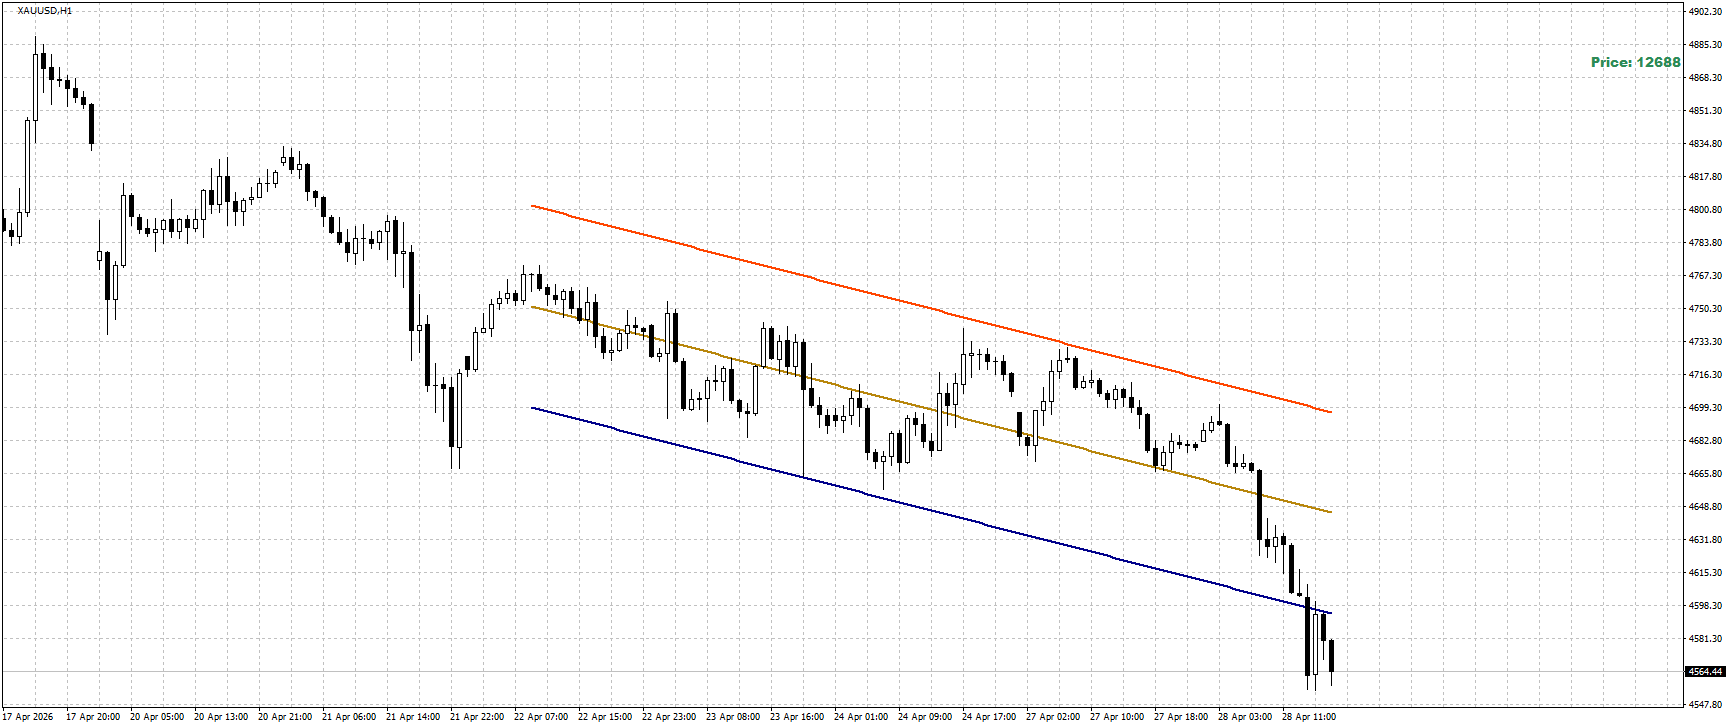The width and height of the screenshot is (1729, 728).
Task: Click the XAUUSD,H1 chart symbol label
Action: click(x=45, y=10)
